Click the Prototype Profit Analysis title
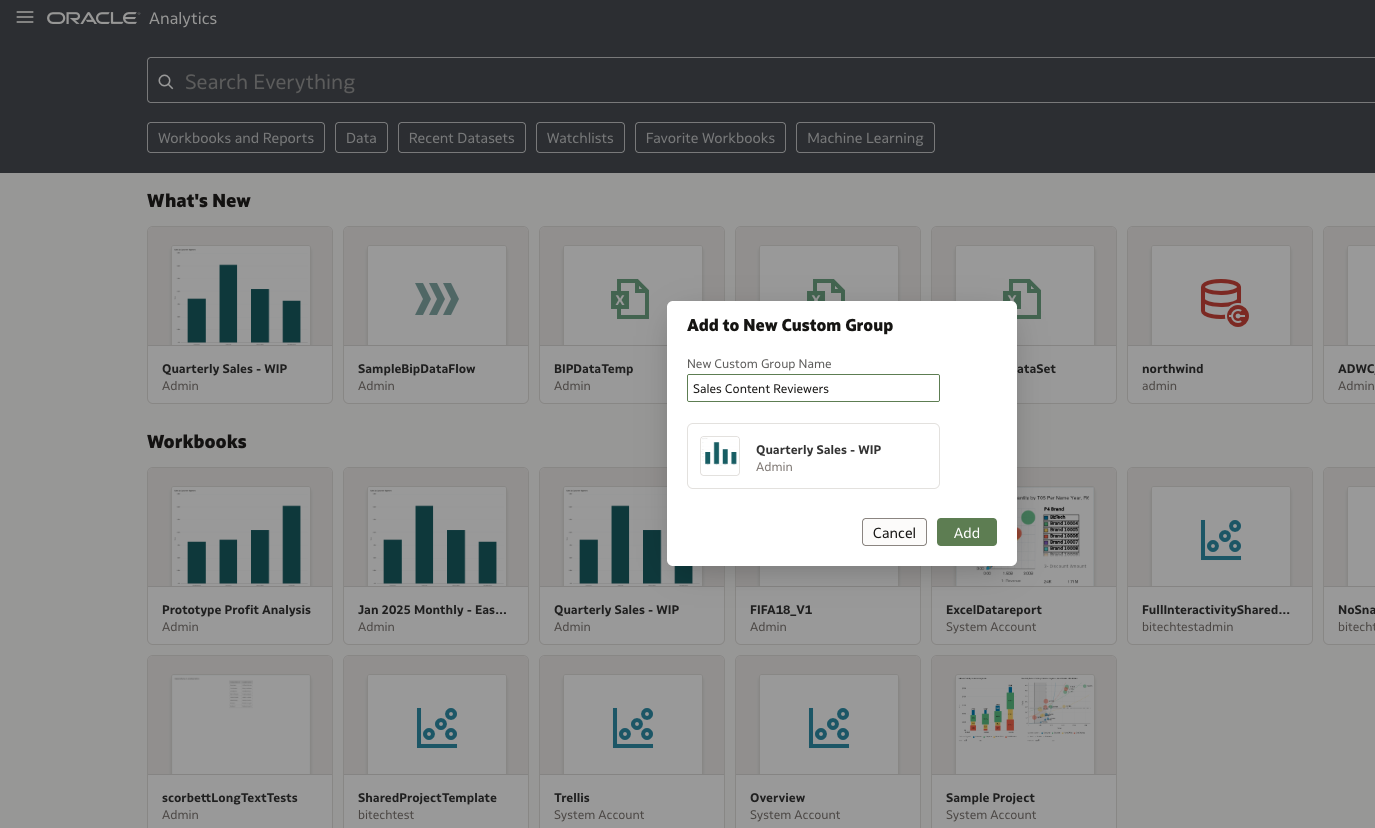 click(236, 610)
